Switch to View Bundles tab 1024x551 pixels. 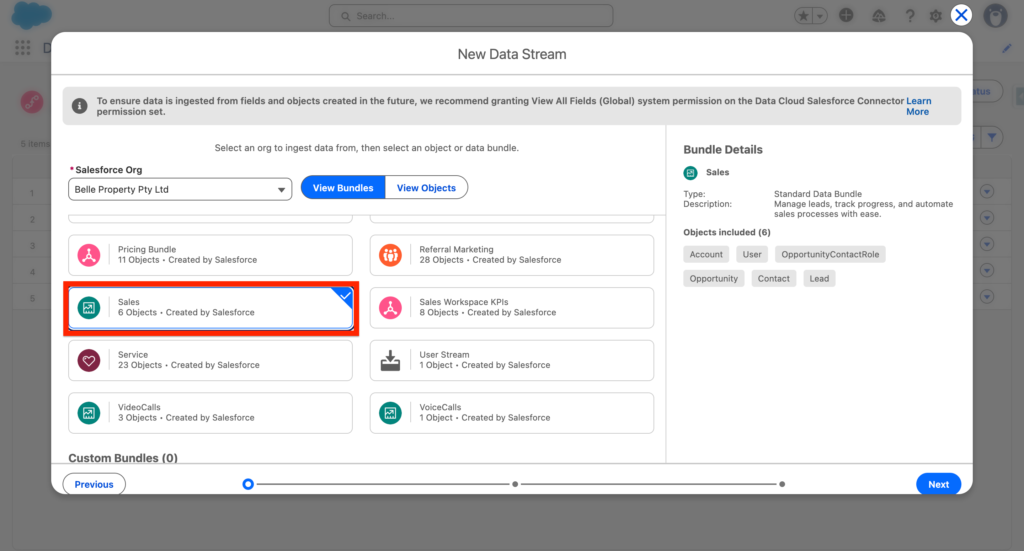click(x=343, y=188)
